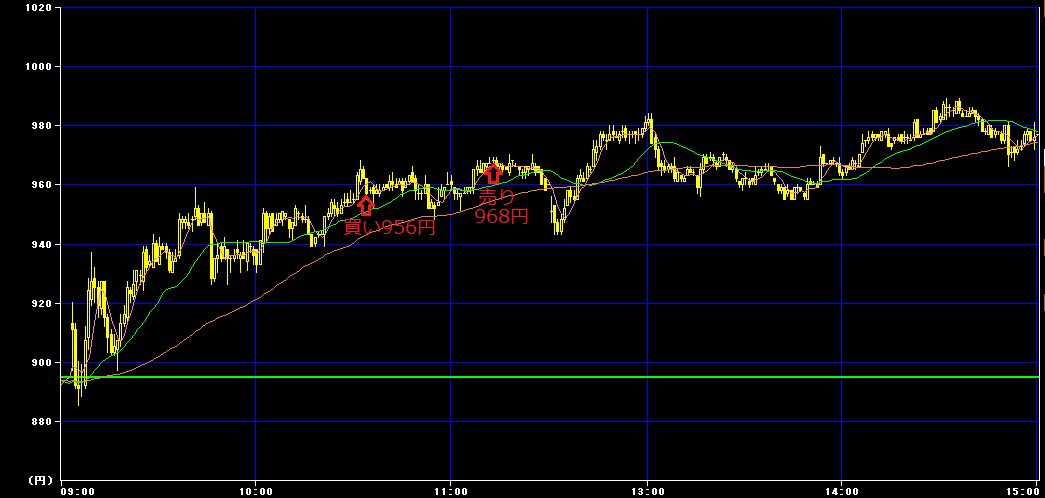Screen dimensions: 1045x498
Task: Select the 11:00 time axis marker
Action: click(451, 492)
